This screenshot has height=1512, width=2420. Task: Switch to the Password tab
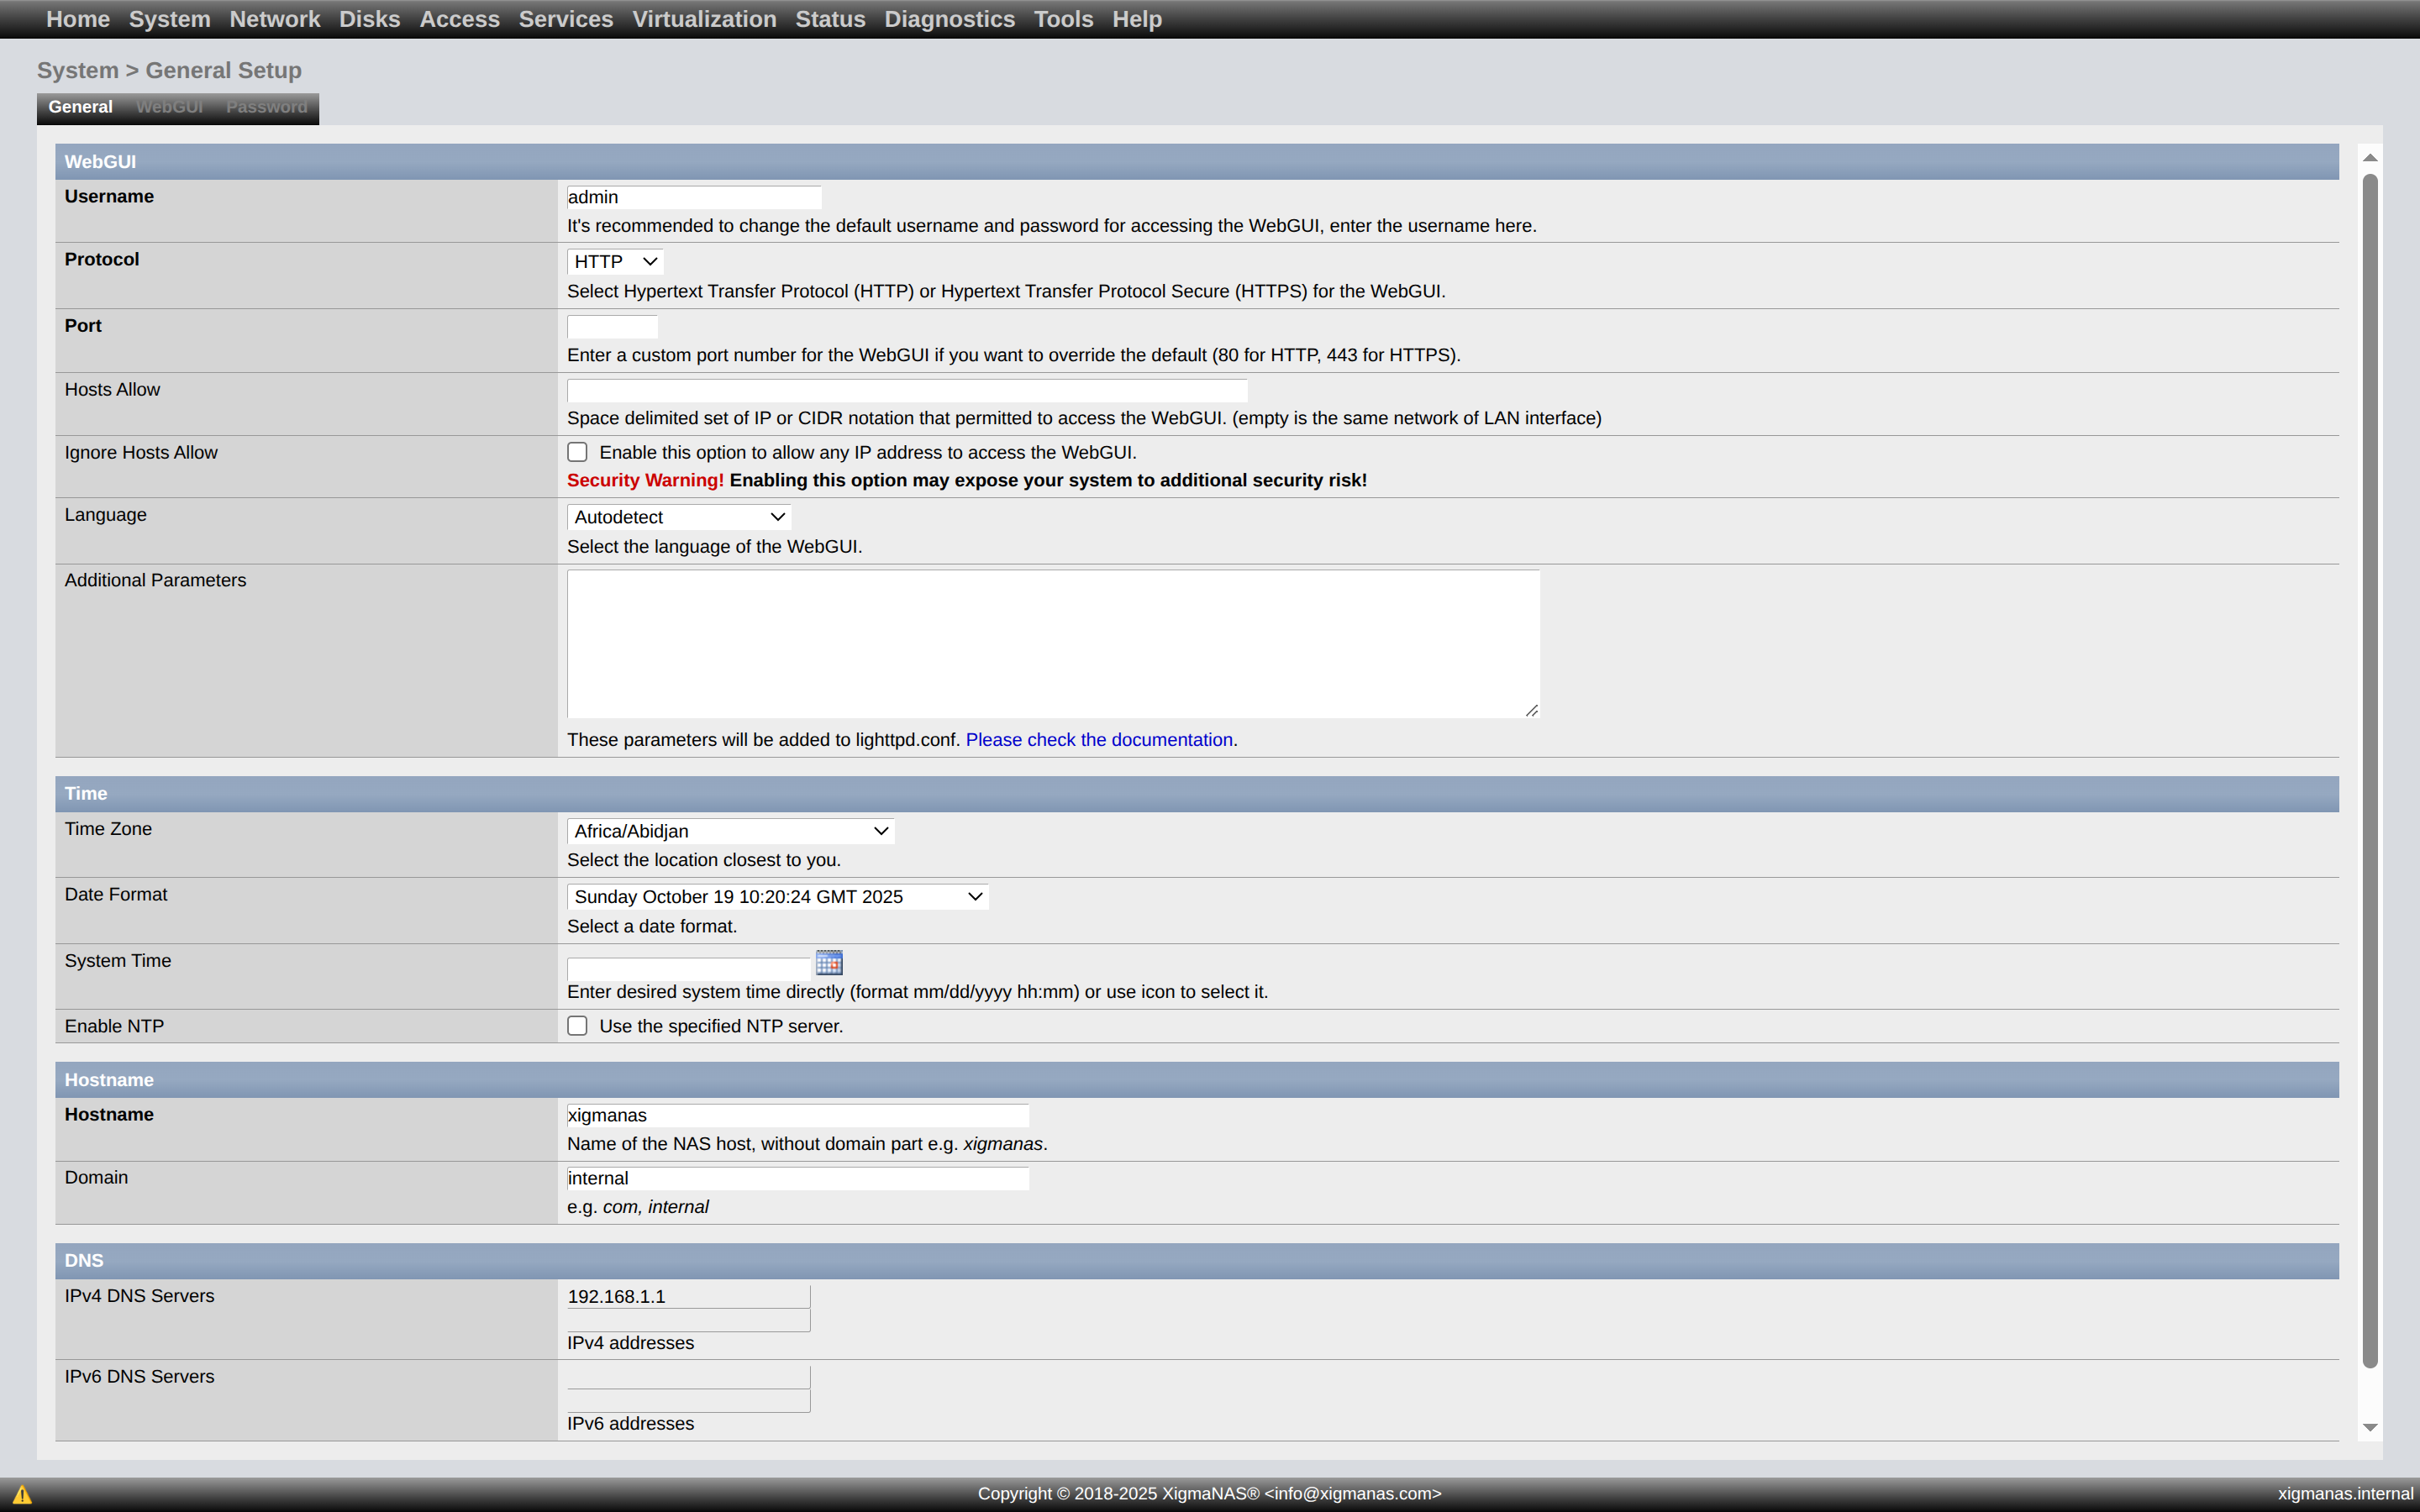click(266, 107)
